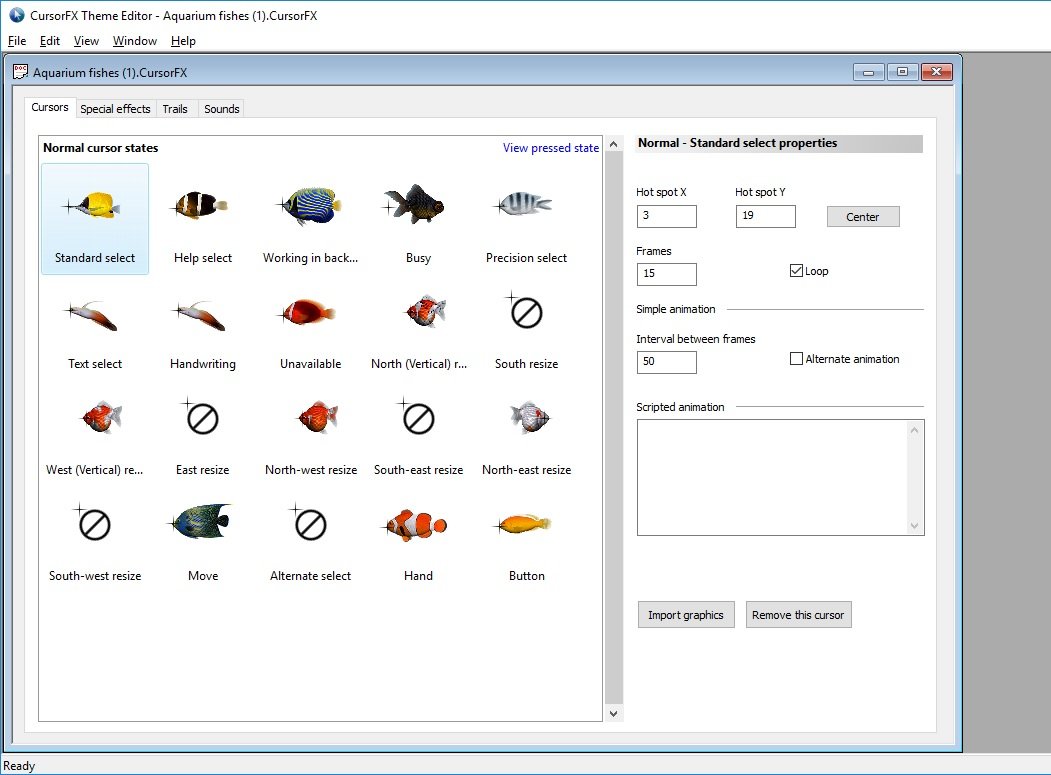This screenshot has width=1051, height=775.
Task: Click the Frames input field
Action: pyautogui.click(x=666, y=274)
